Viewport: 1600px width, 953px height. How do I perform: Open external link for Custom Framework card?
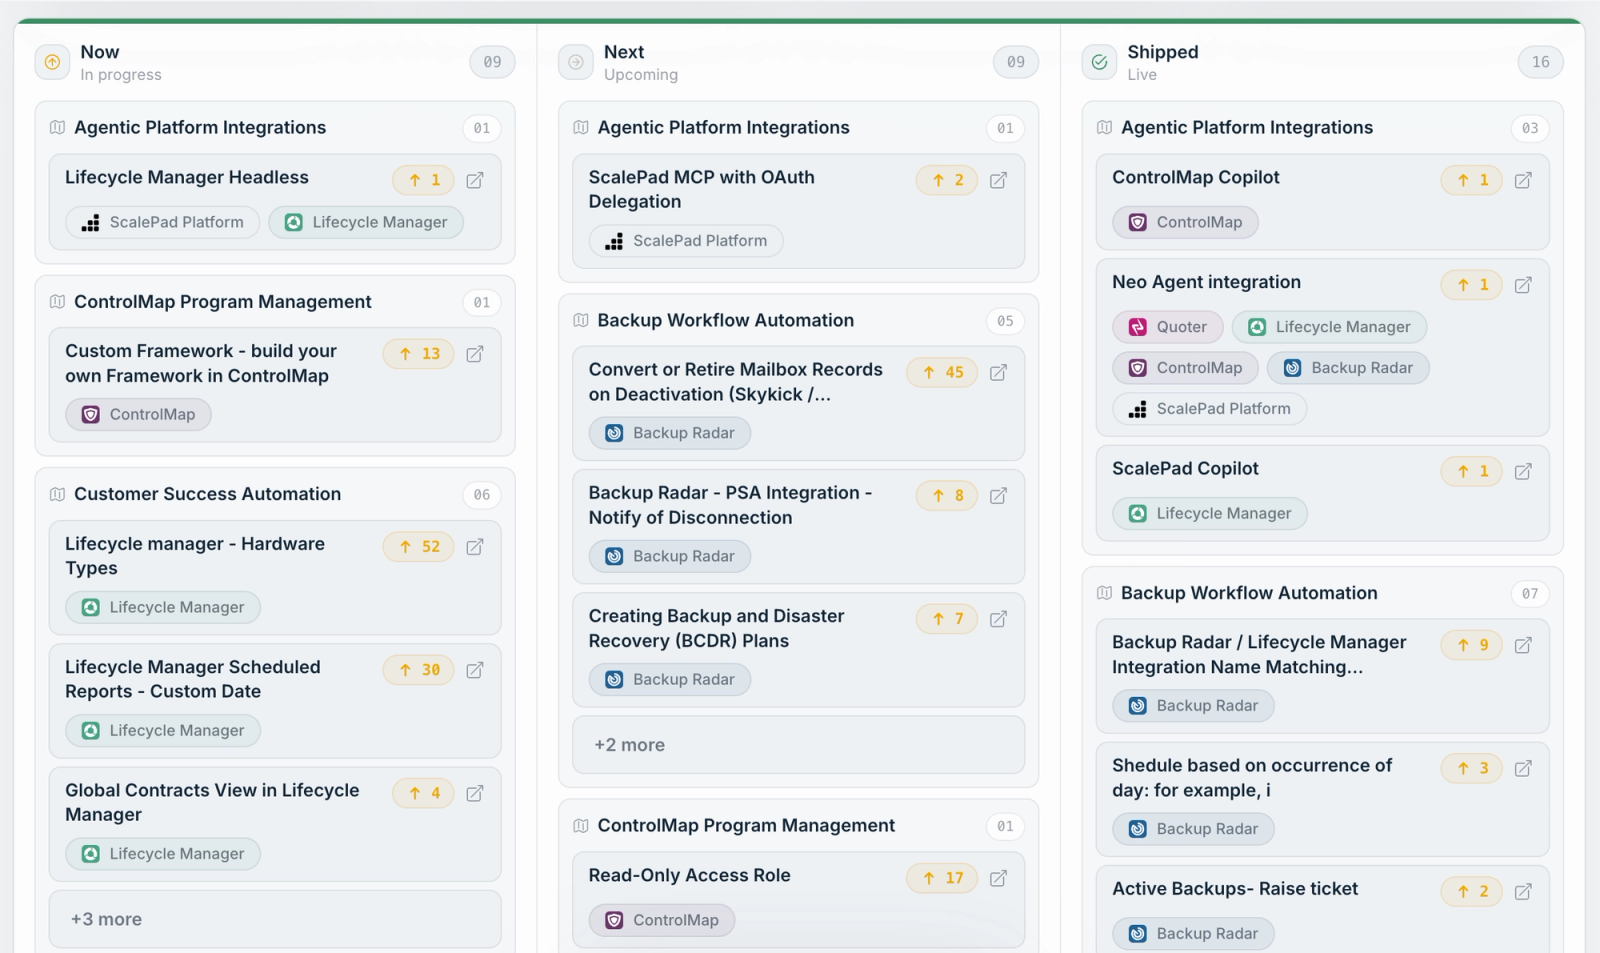coord(475,354)
